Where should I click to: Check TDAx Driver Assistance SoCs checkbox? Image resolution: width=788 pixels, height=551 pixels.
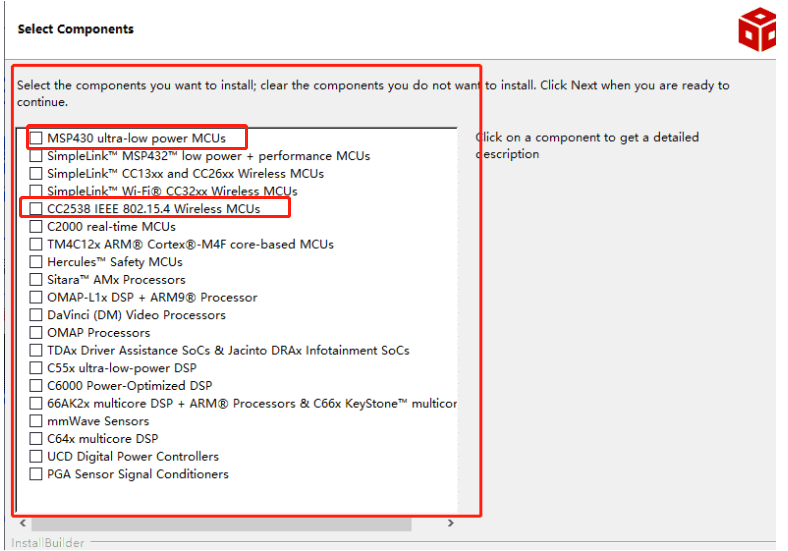coord(36,350)
